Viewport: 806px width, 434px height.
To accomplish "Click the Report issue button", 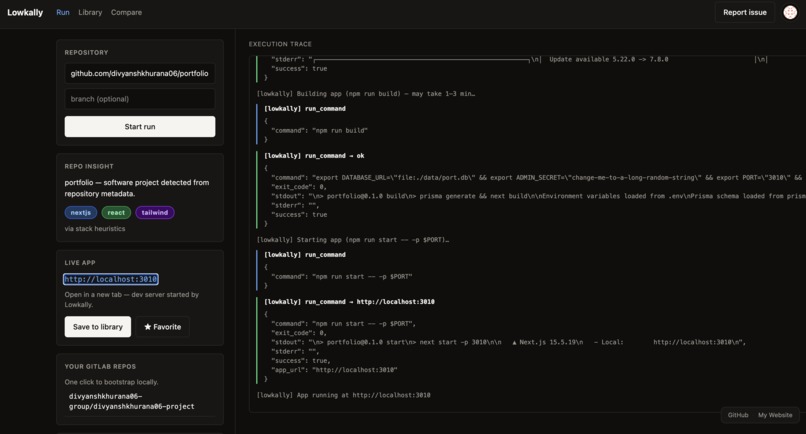I will (744, 12).
